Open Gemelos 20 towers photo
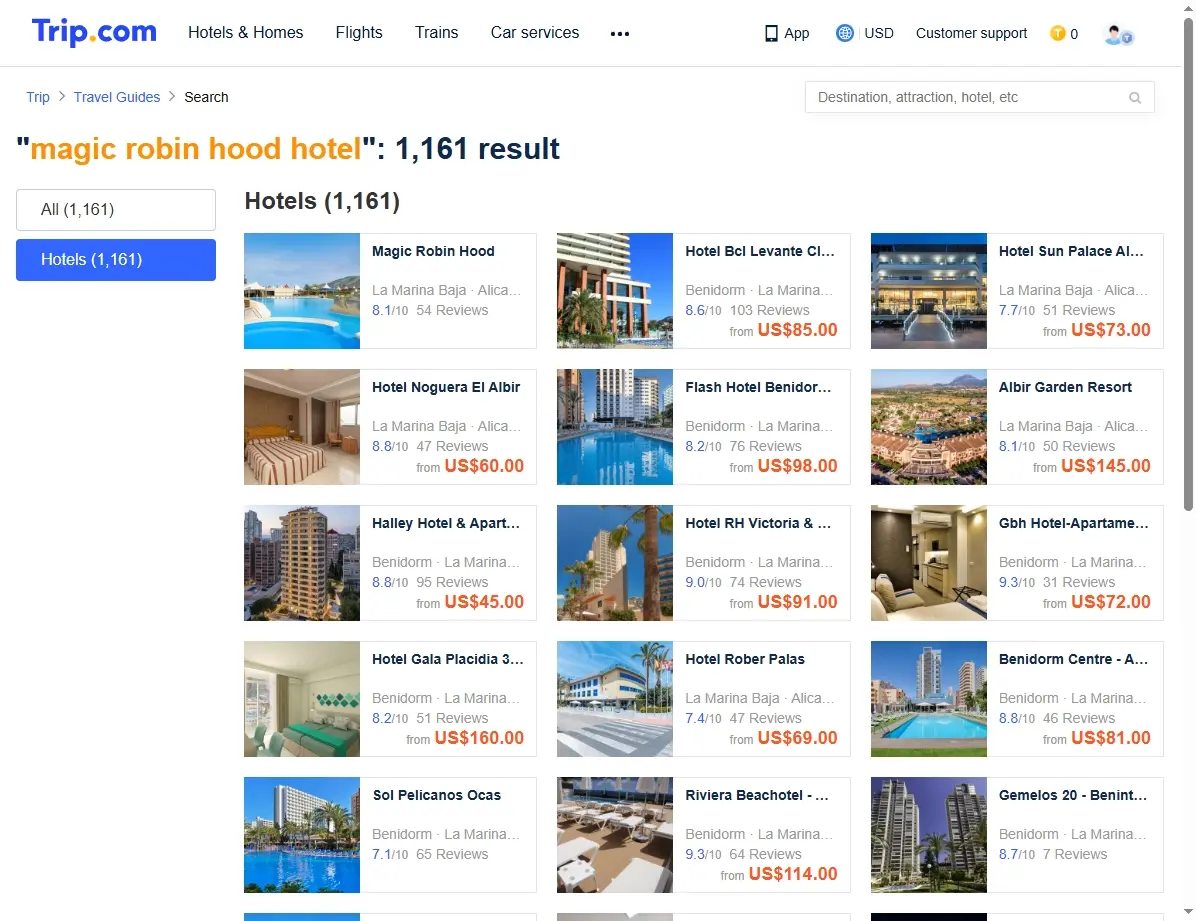Image resolution: width=1196 pixels, height=921 pixels. (x=928, y=834)
